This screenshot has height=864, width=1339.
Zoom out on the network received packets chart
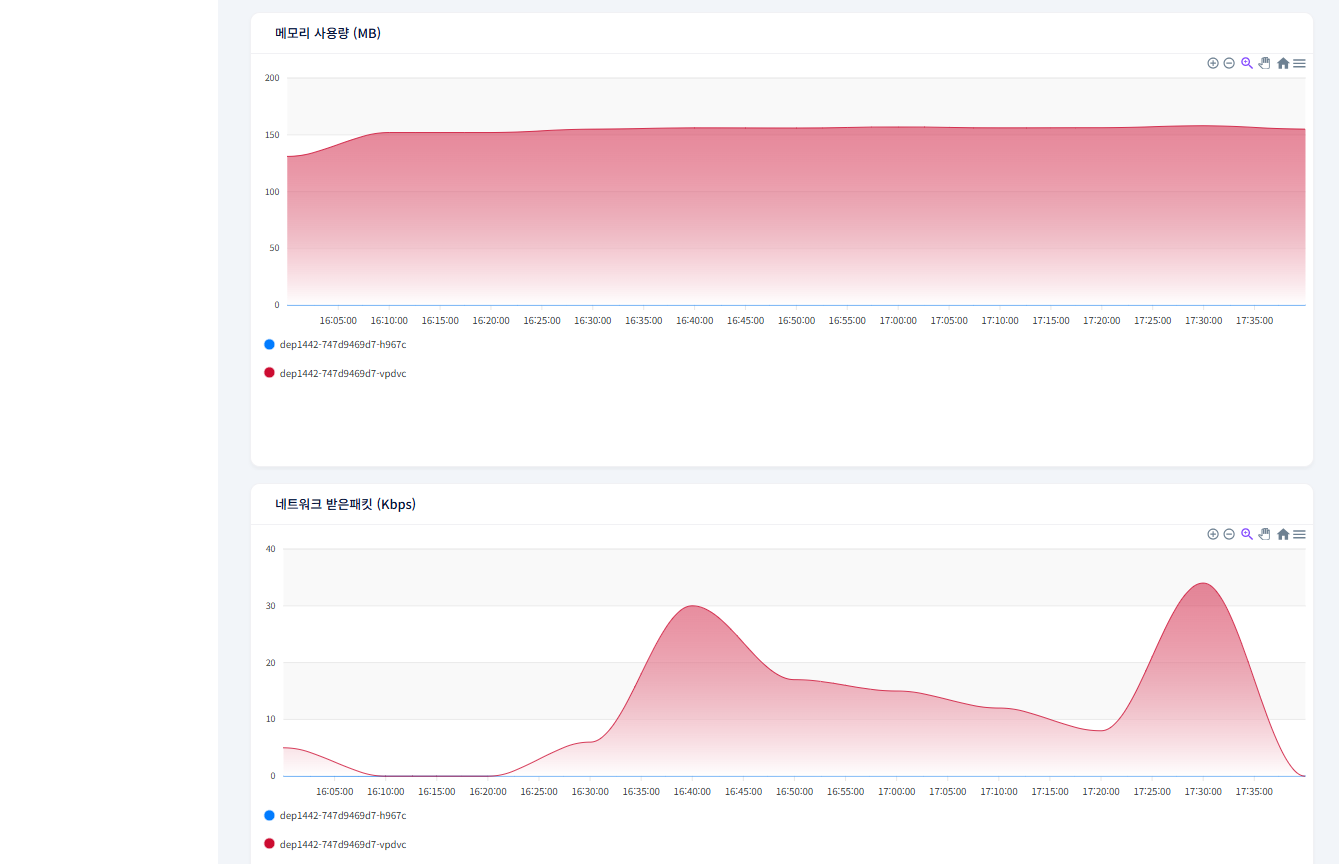[x=1229, y=534]
